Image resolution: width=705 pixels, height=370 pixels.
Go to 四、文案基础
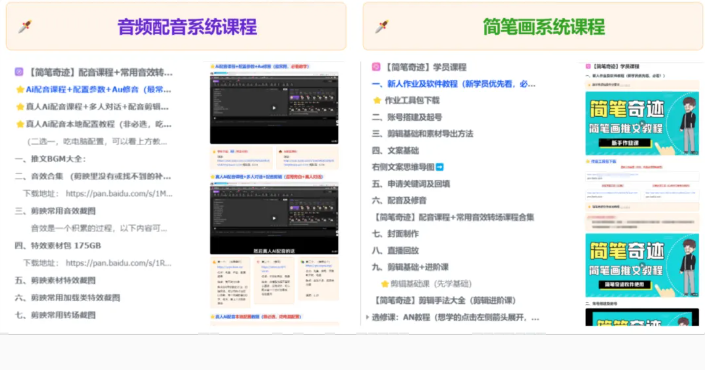click(395, 150)
